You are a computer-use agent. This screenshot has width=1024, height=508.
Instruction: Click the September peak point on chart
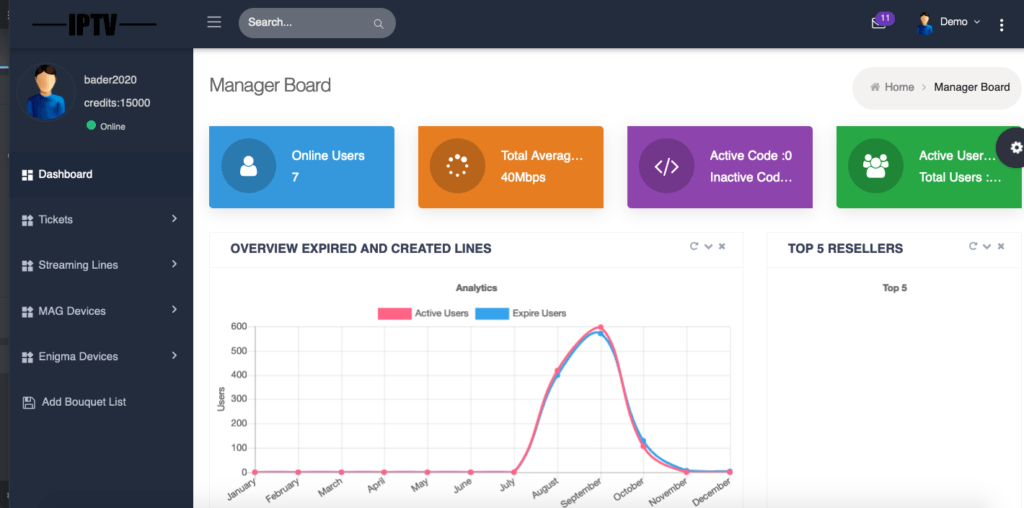[600, 328]
